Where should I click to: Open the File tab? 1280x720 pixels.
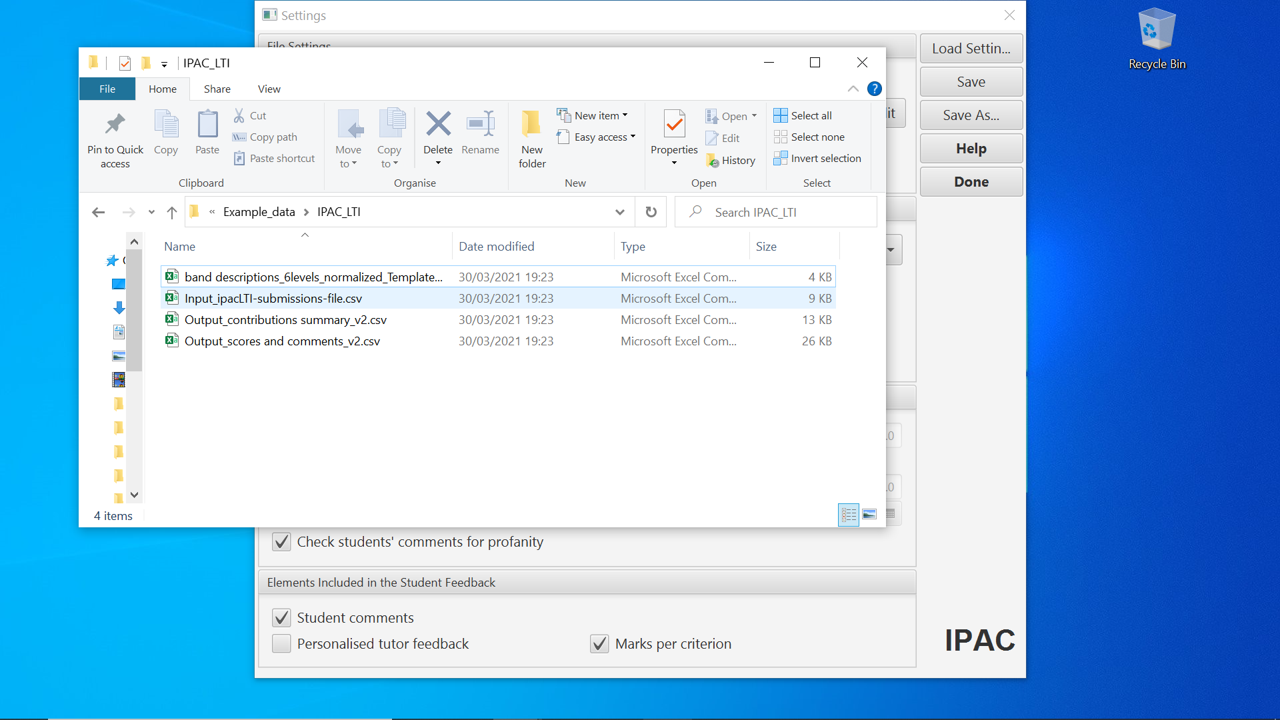point(107,89)
